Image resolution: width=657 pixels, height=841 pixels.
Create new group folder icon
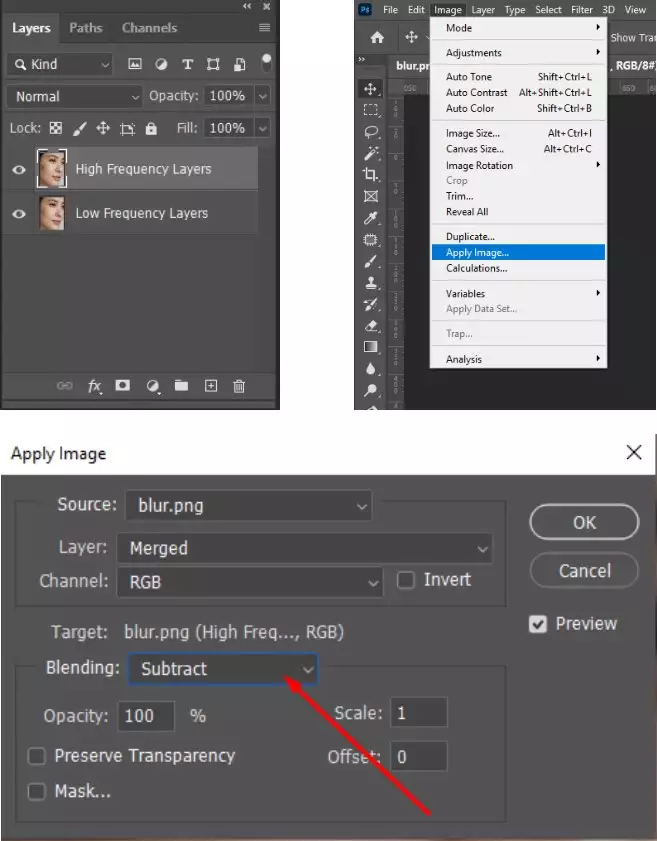pos(181,386)
